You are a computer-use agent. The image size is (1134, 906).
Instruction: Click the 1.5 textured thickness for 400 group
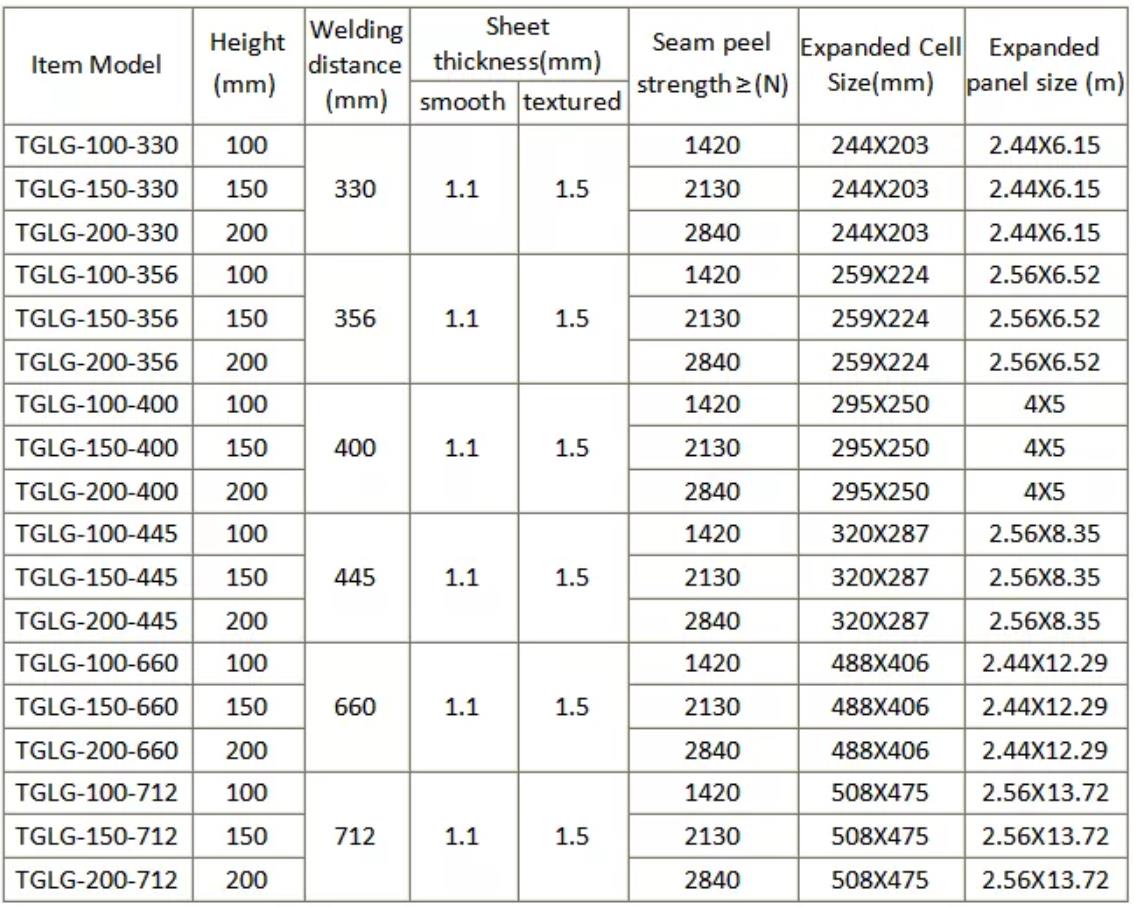[x=573, y=448]
